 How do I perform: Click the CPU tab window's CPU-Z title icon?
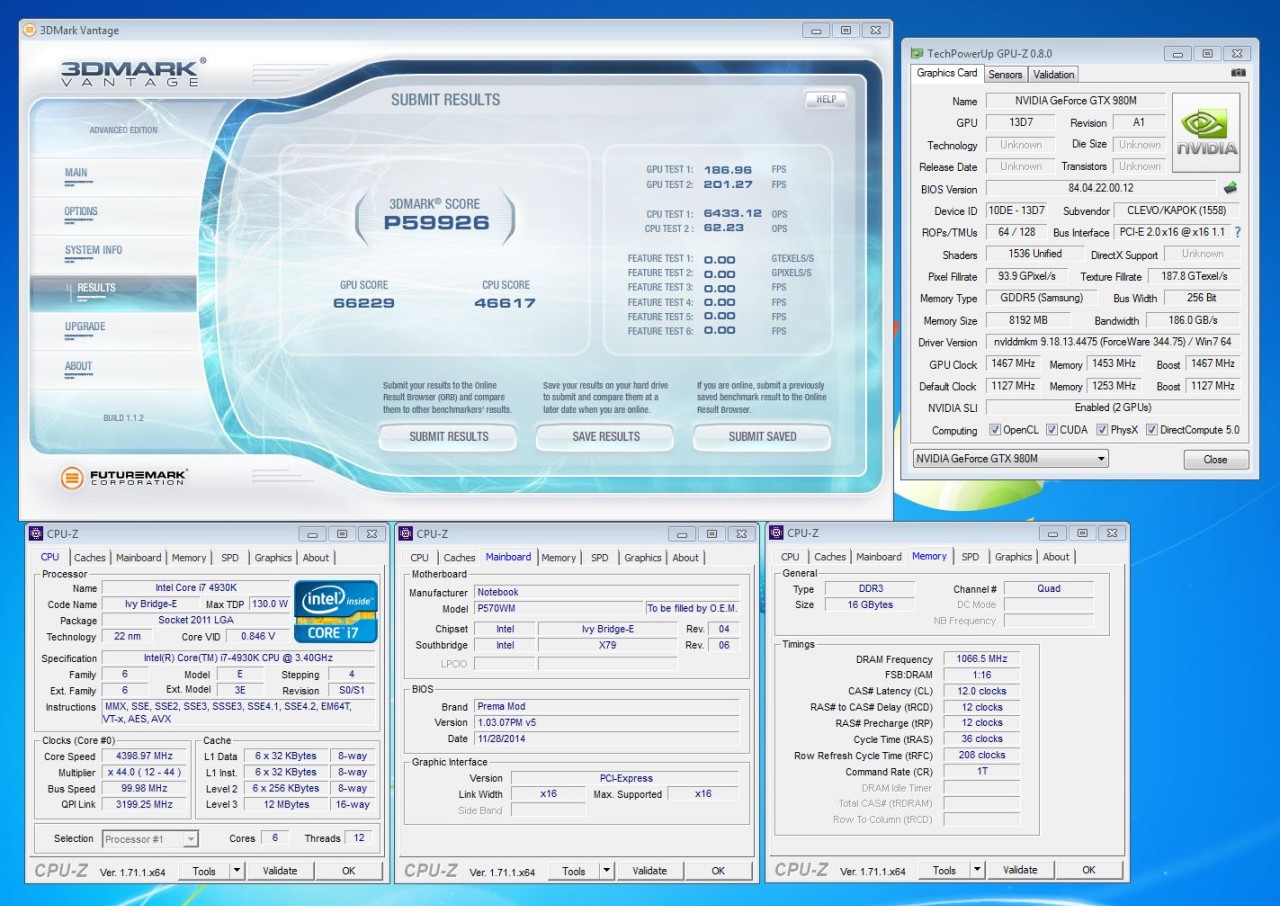[36, 533]
